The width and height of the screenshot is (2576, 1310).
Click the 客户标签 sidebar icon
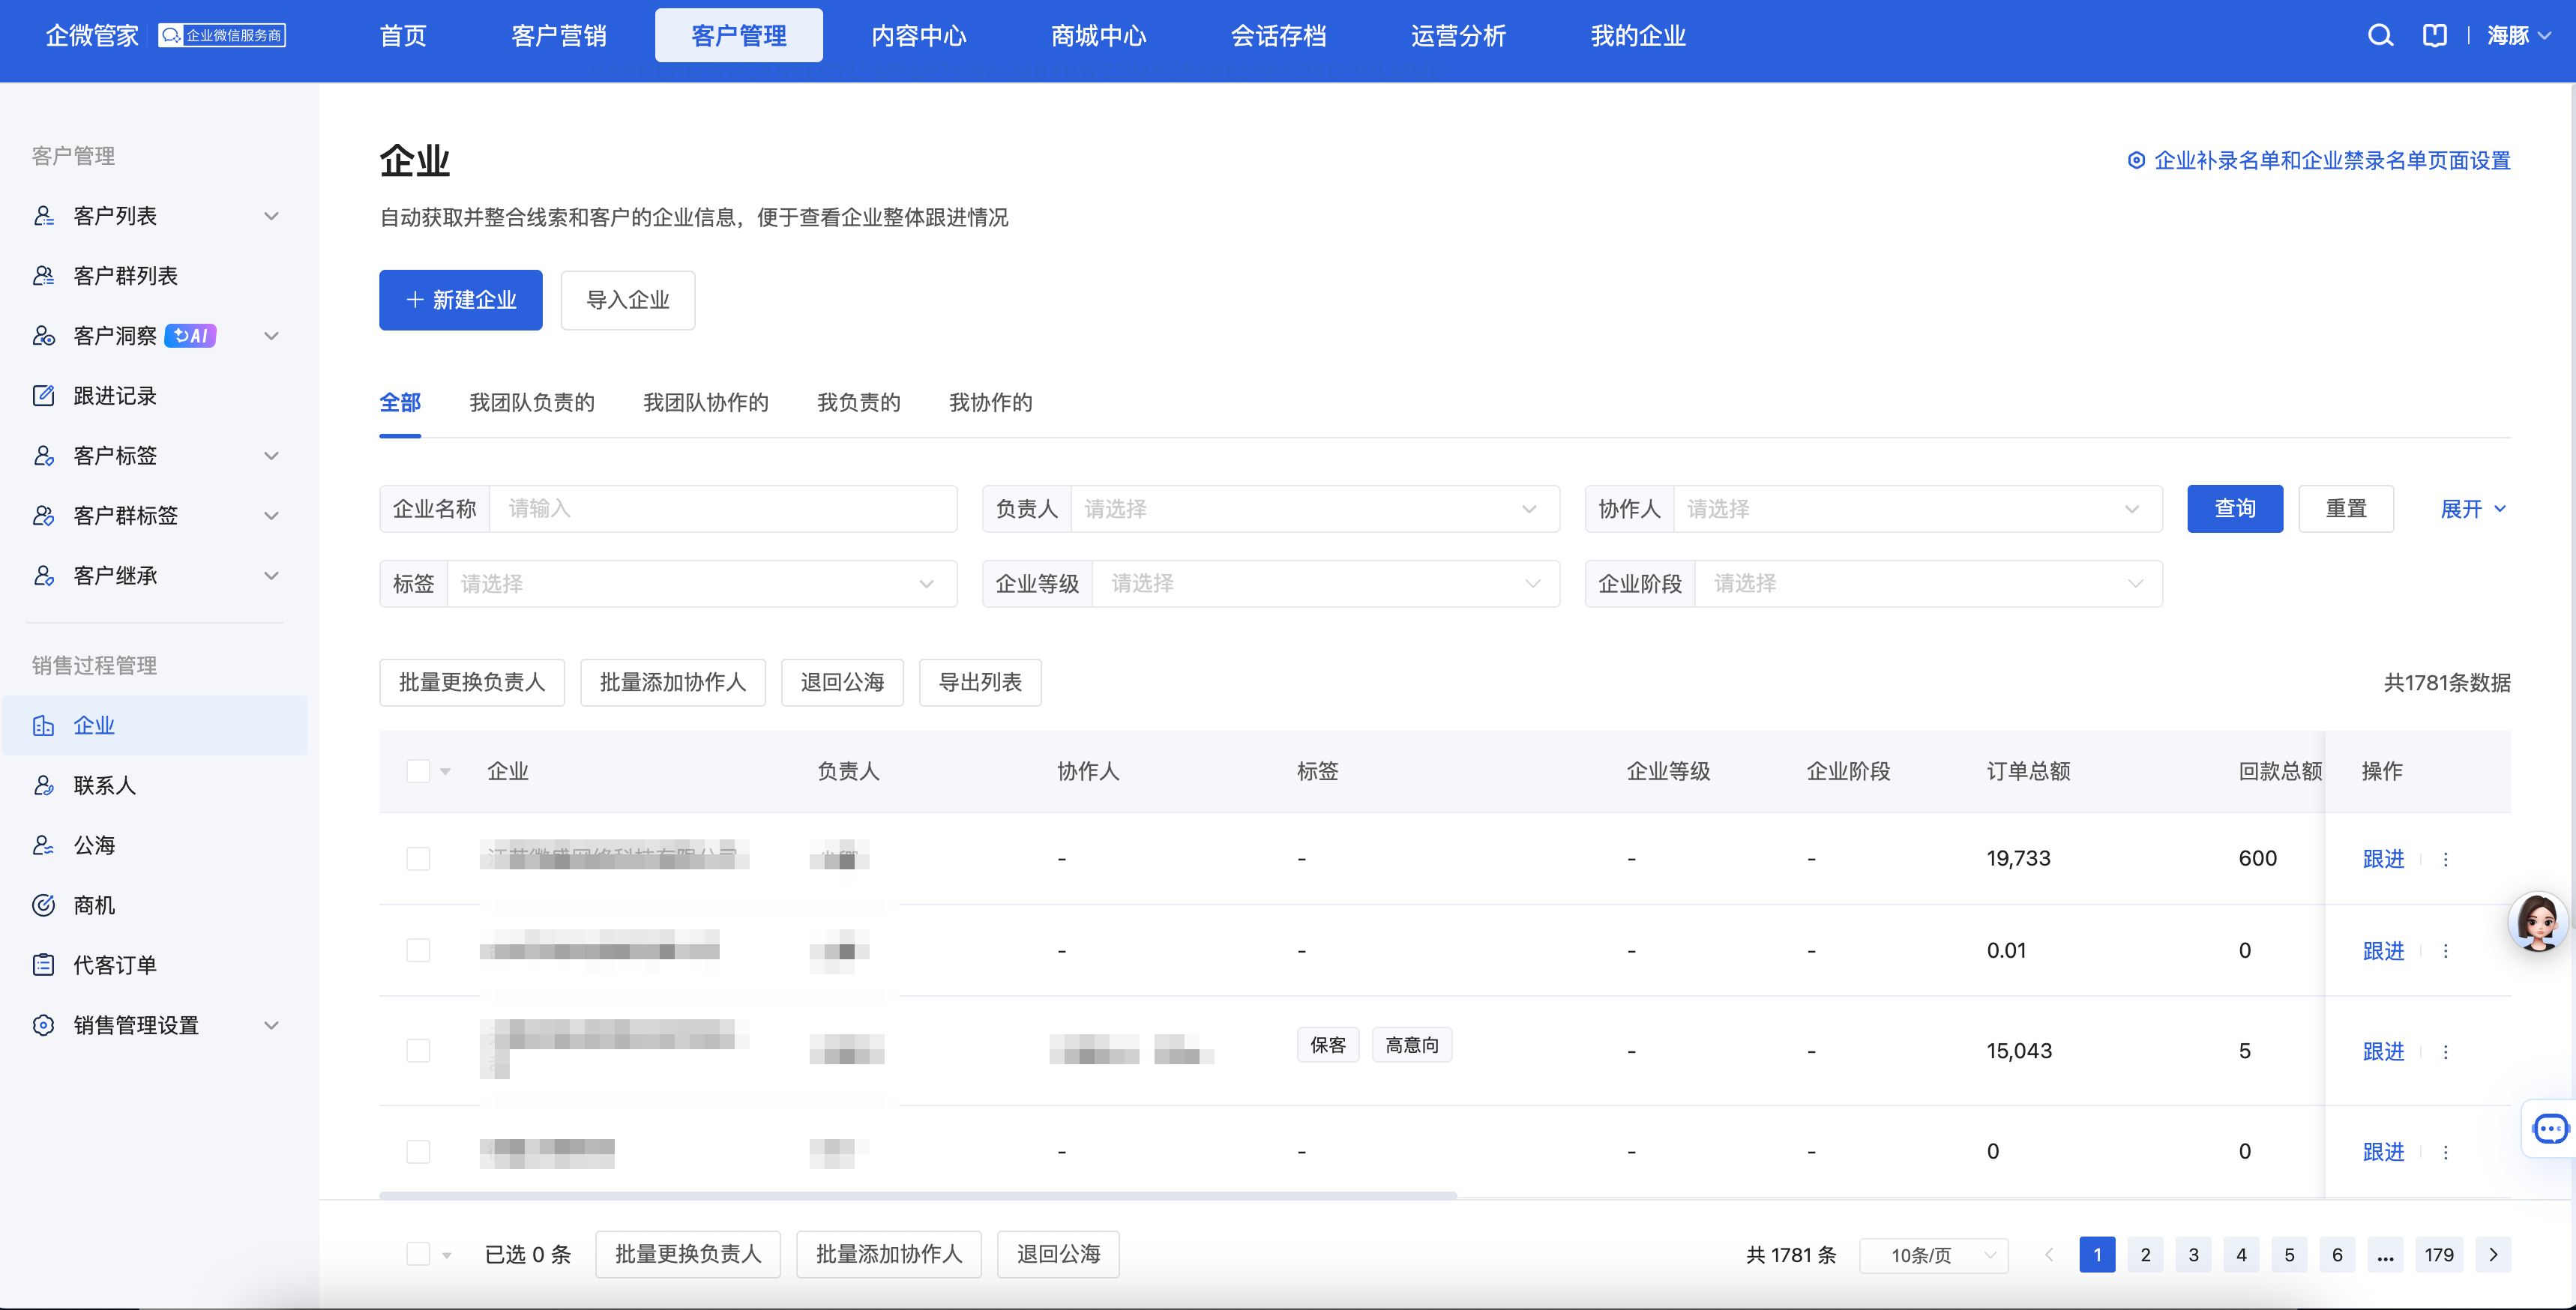click(x=43, y=456)
